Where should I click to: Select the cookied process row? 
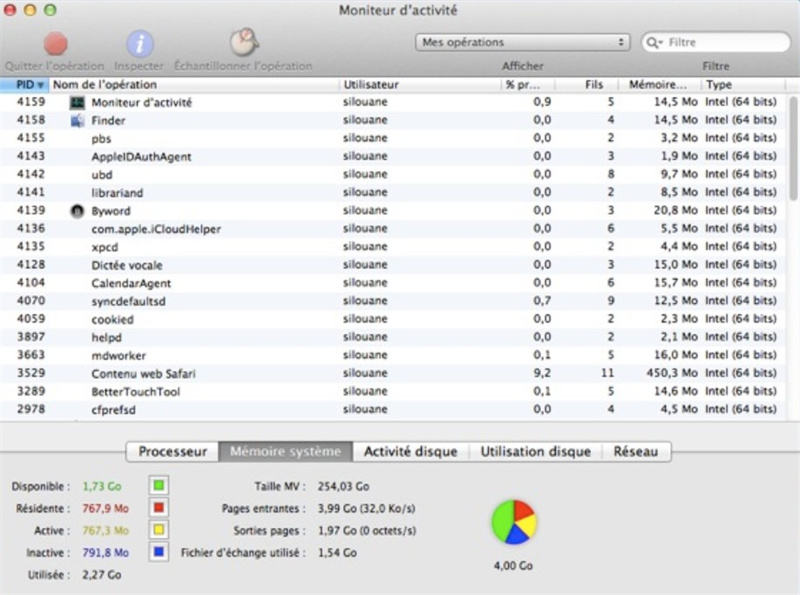393,319
